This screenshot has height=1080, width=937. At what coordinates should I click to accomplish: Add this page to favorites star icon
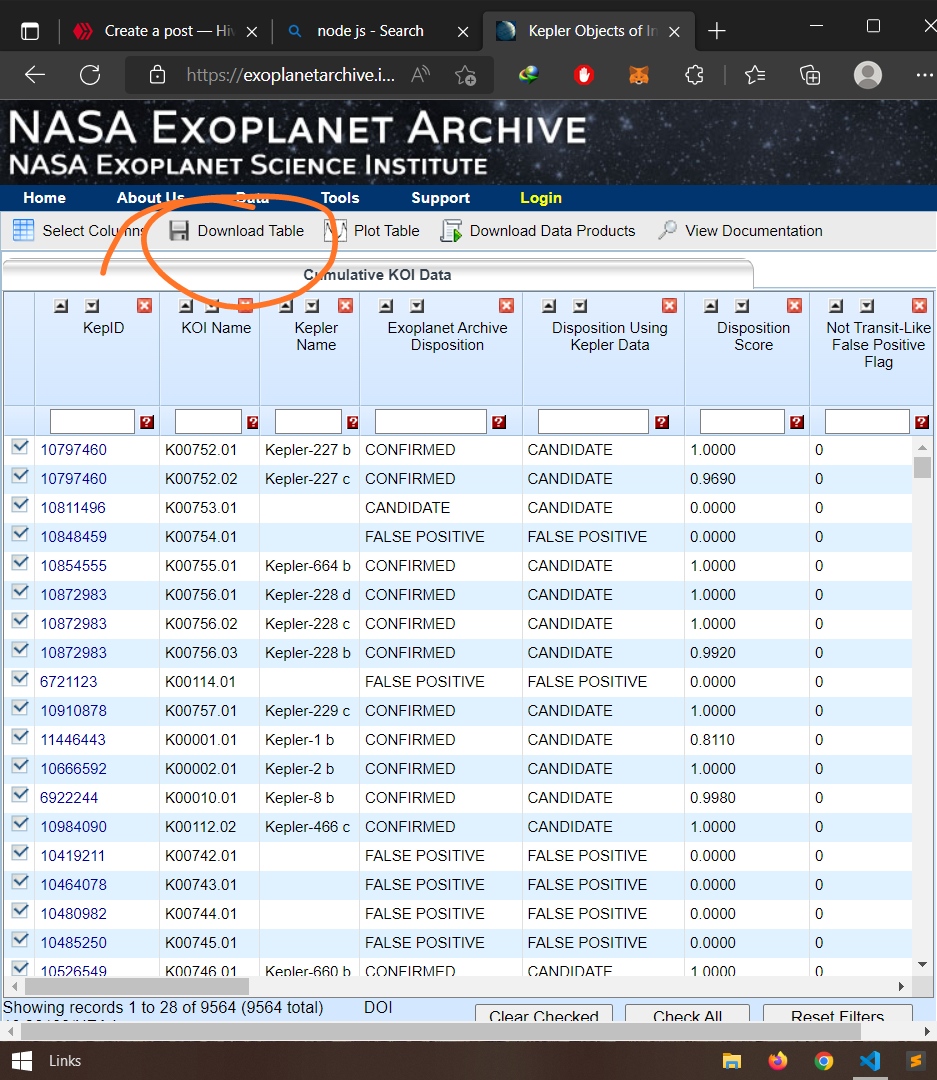466,74
